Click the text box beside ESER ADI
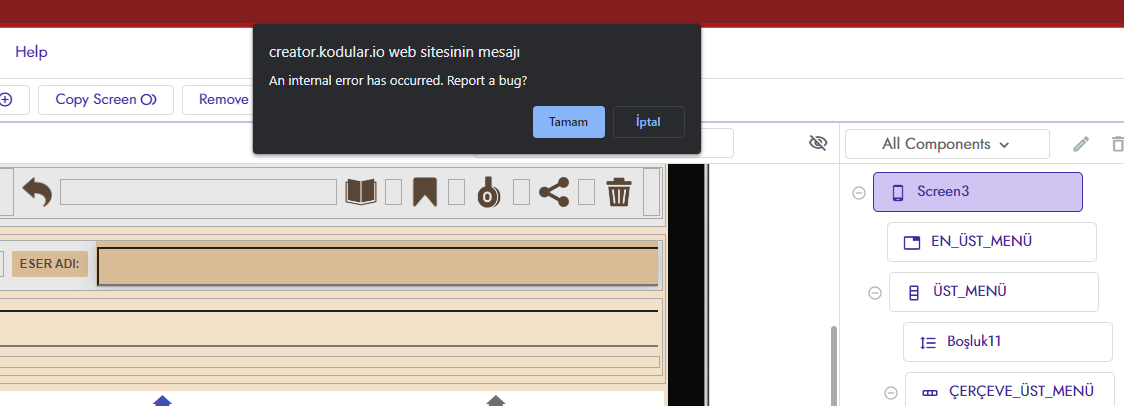 378,266
